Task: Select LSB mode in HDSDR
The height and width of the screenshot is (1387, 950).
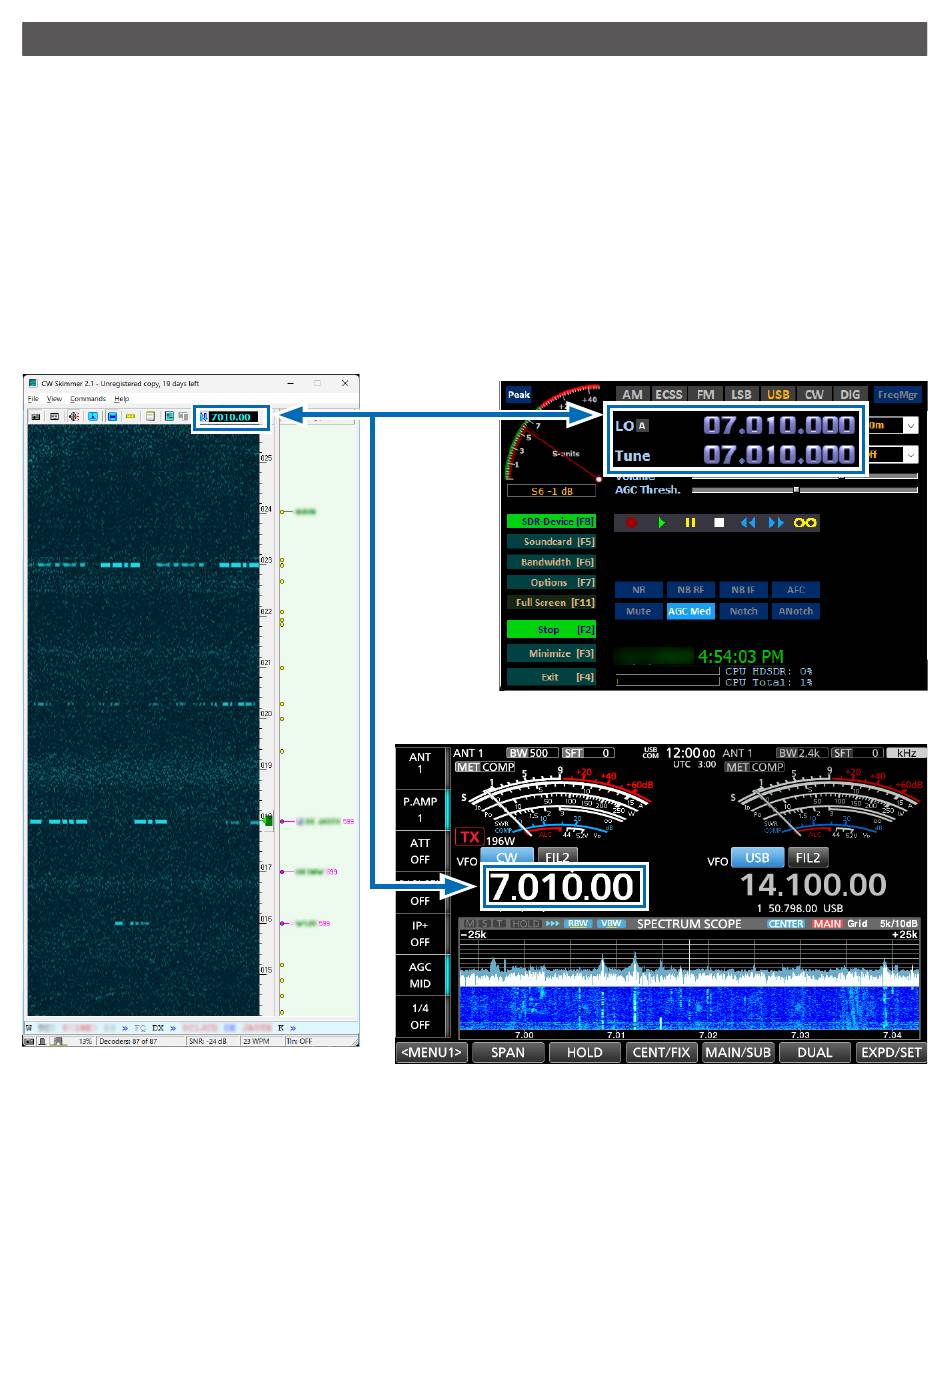Action: tap(741, 395)
